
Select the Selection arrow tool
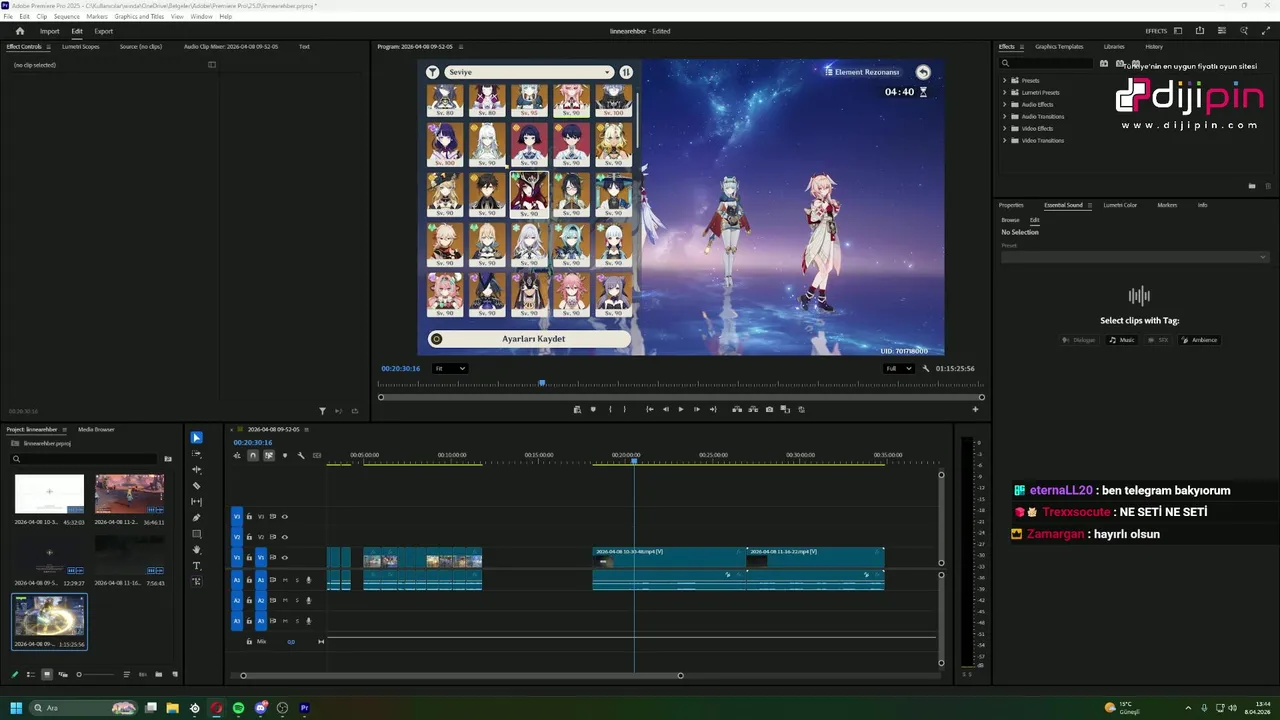(196, 437)
